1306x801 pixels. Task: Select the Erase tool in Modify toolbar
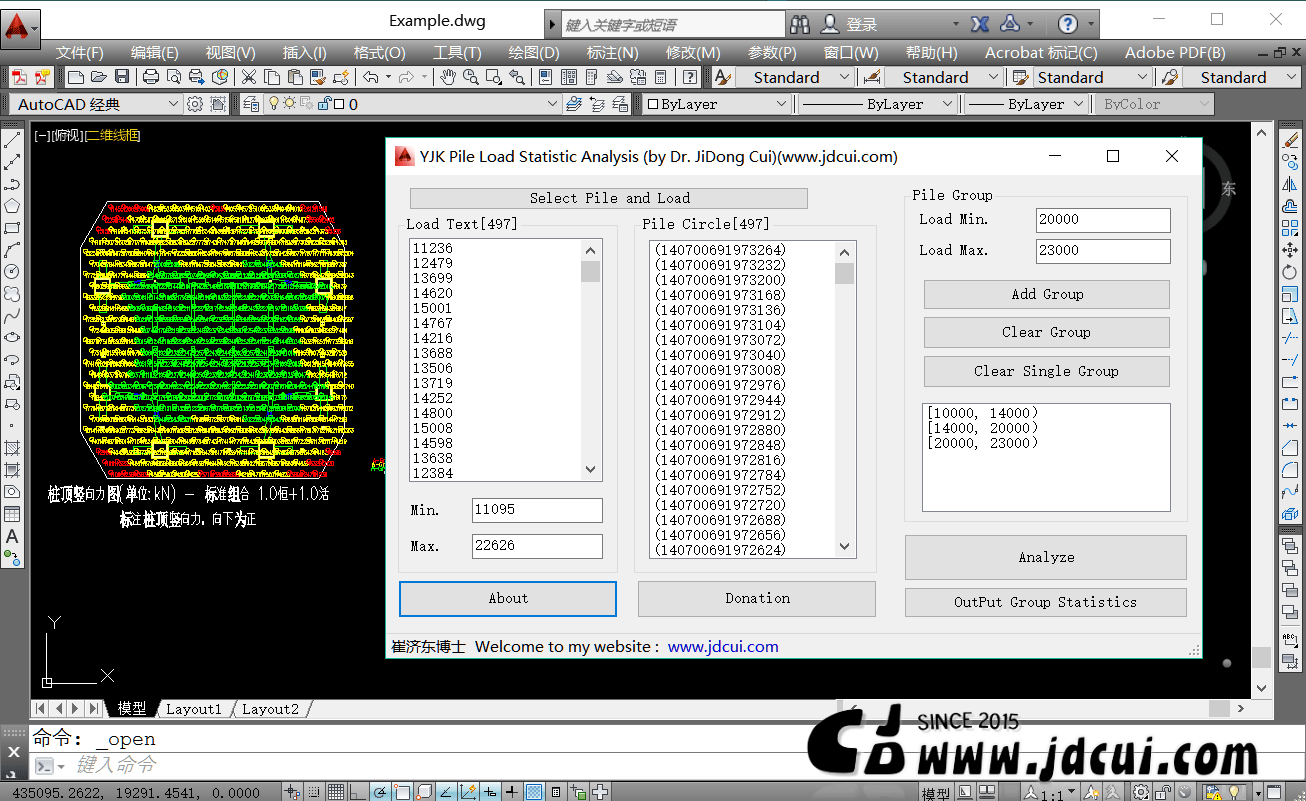pos(1290,141)
